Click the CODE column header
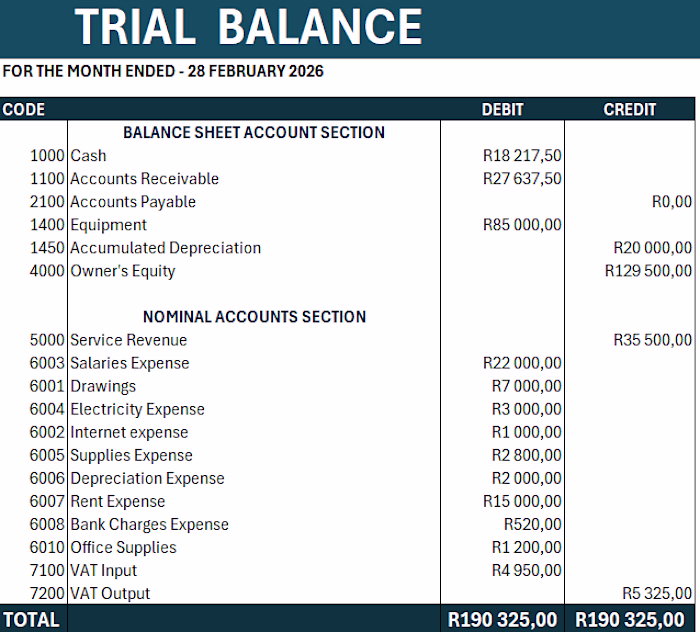The image size is (700, 632). coord(24,109)
